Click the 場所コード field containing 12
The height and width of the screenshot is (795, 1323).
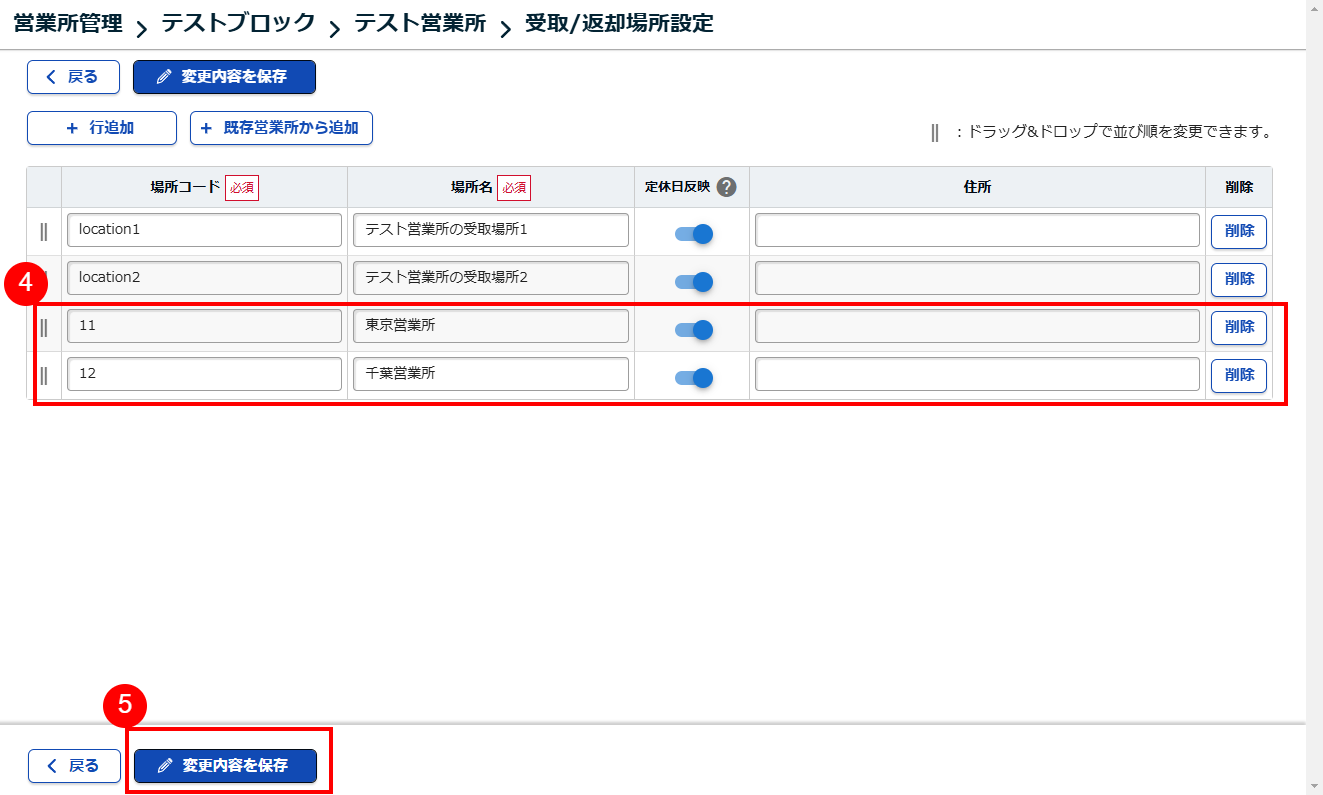tap(204, 374)
